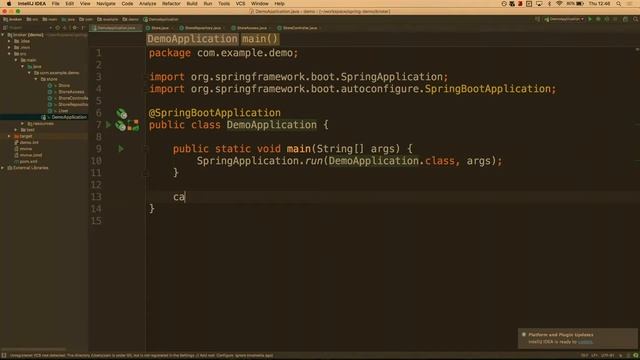Image resolution: width=640 pixels, height=360 pixels.
Task: Click the java crumb in the navigation bar
Action: [69, 19]
